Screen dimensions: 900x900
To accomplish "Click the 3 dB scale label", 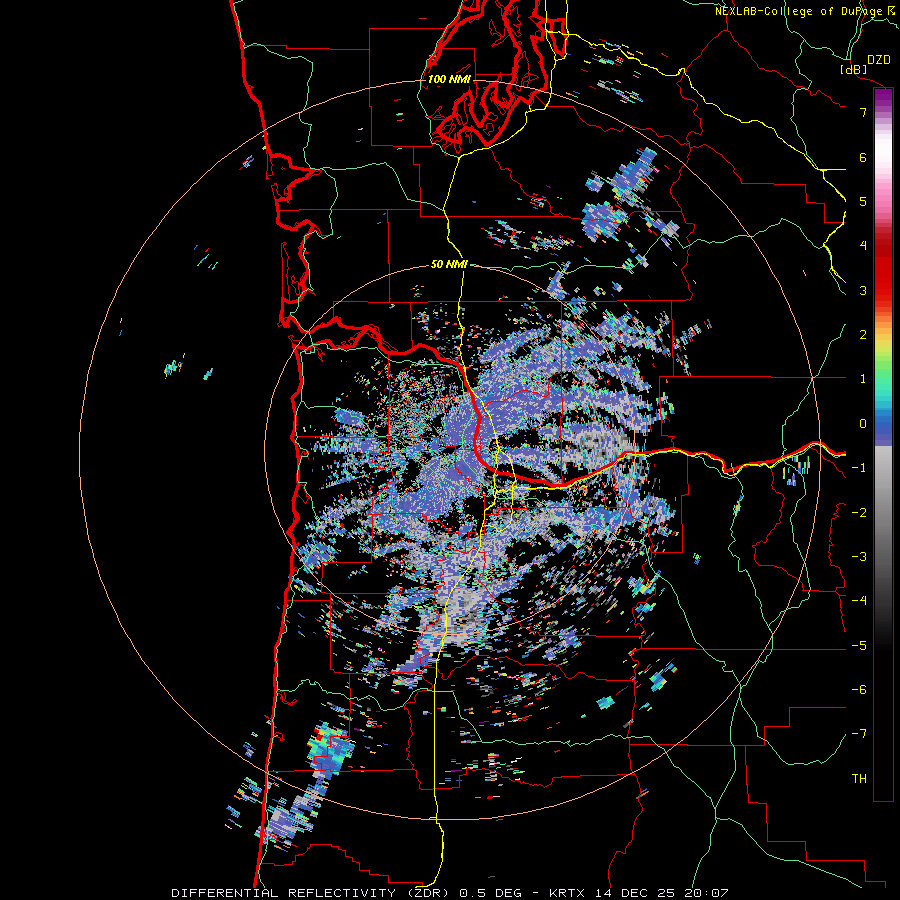I will tap(863, 290).
